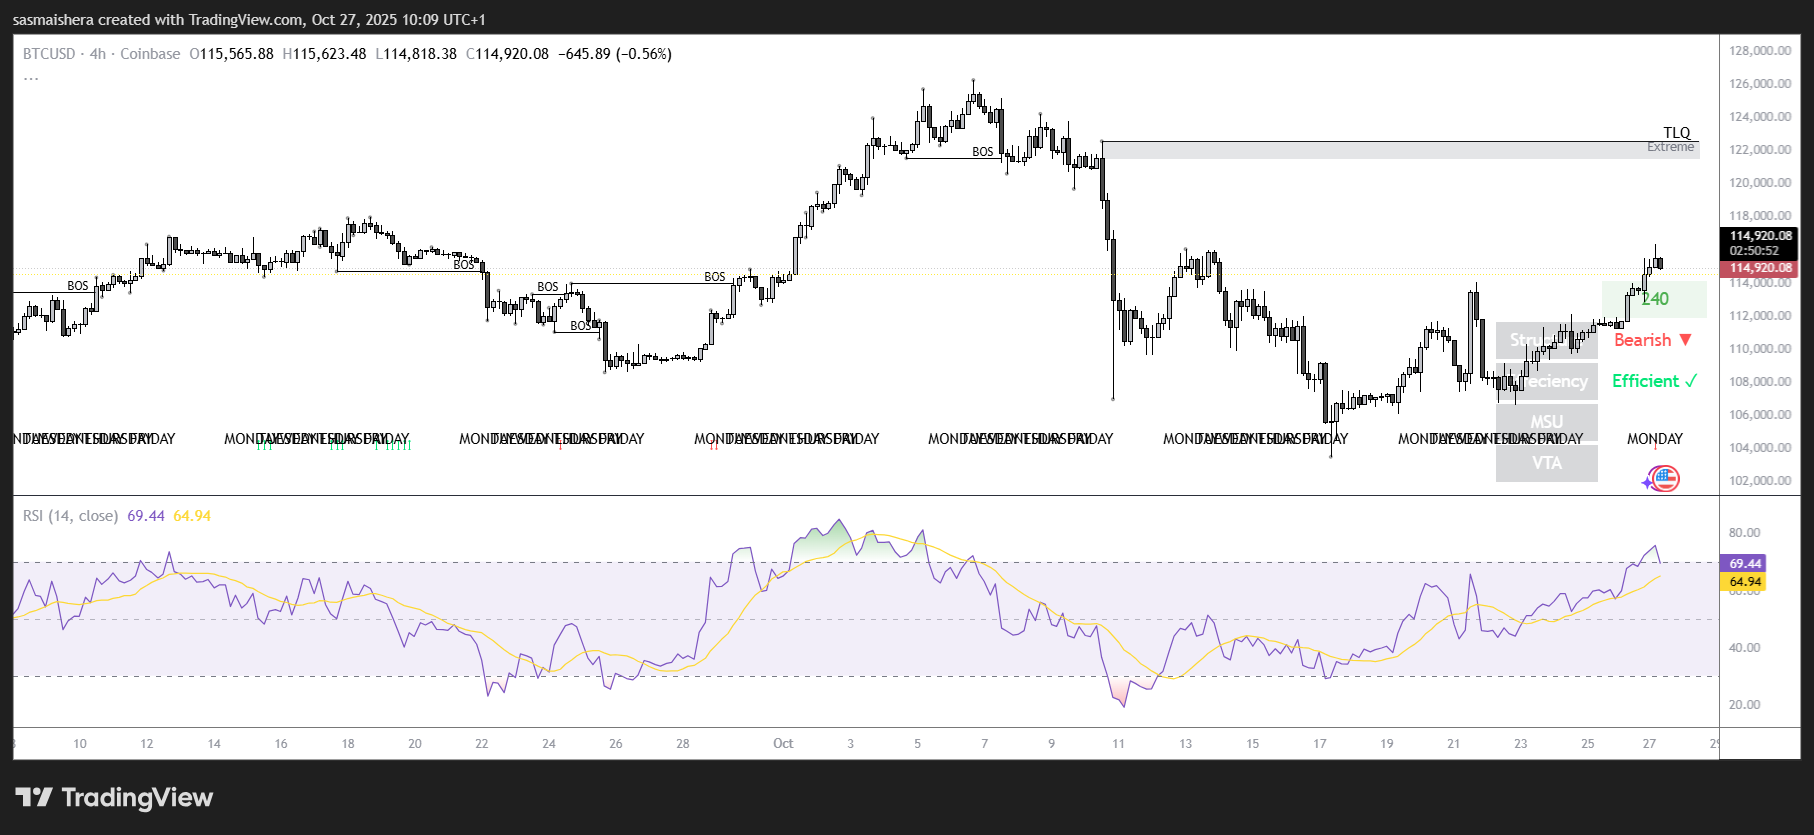
Task: Click the VTA cell in the table
Action: [1547, 463]
